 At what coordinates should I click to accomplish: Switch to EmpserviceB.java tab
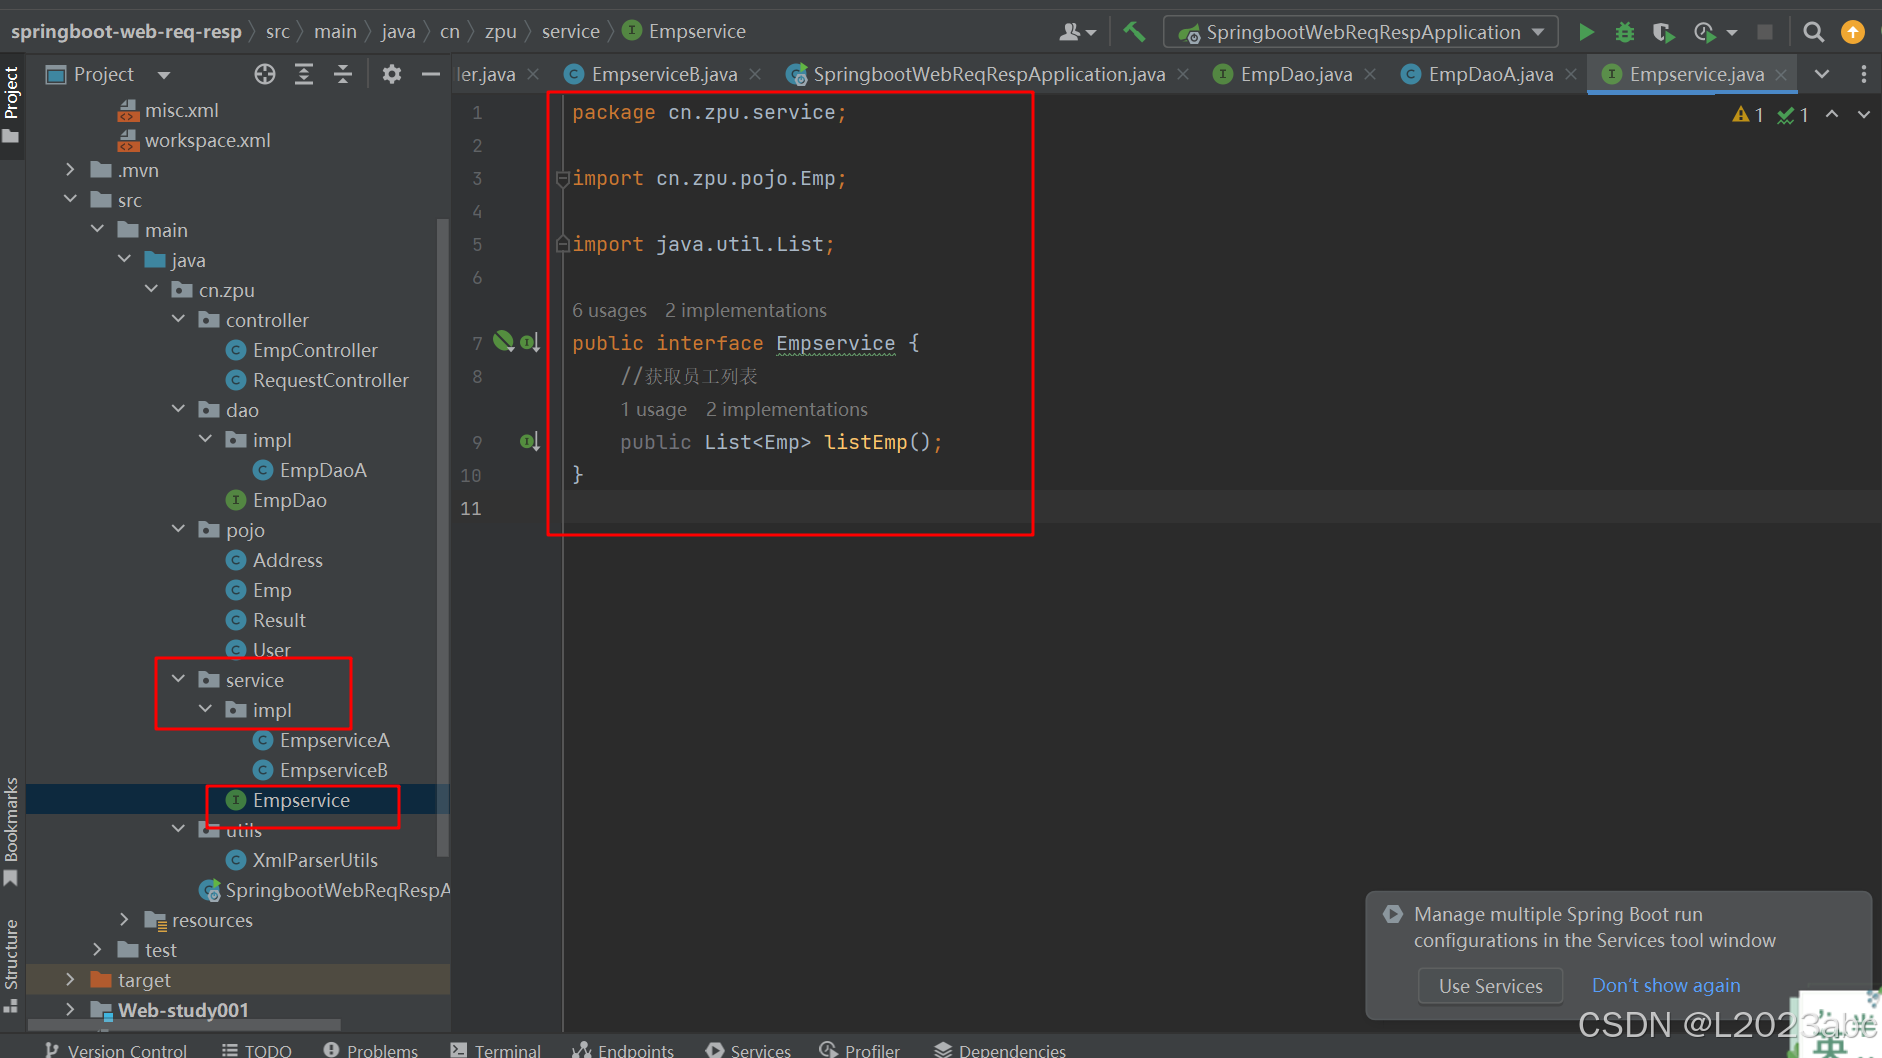coord(664,75)
